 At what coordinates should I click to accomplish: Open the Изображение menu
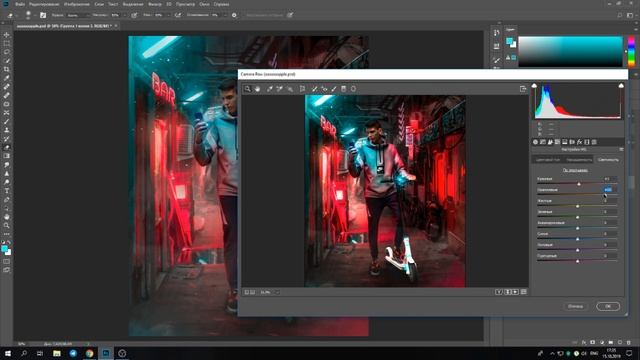click(76, 4)
